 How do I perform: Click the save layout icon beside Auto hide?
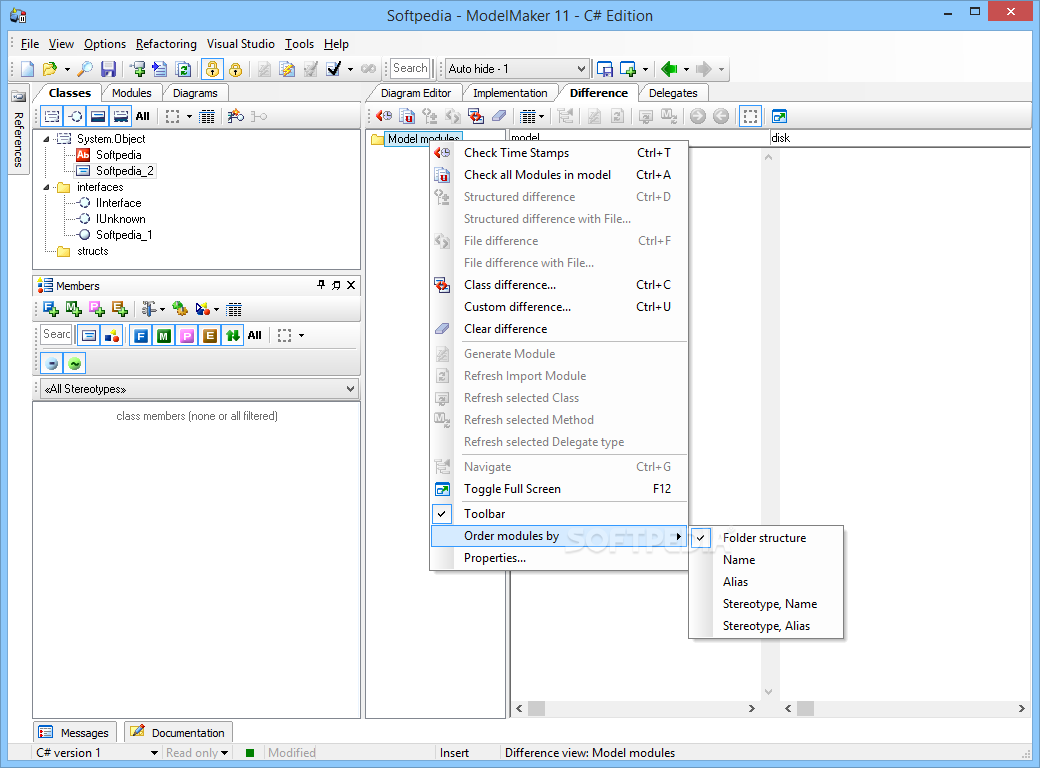coord(604,69)
